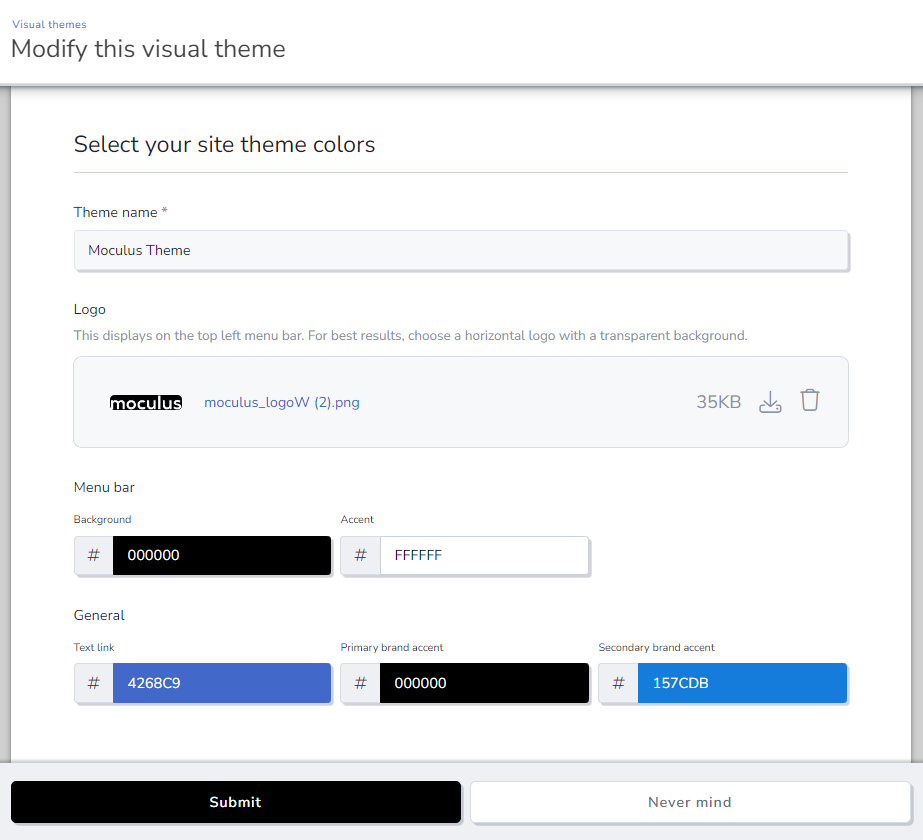
Task: Delete the uploaded logo with trash icon
Action: [810, 401]
